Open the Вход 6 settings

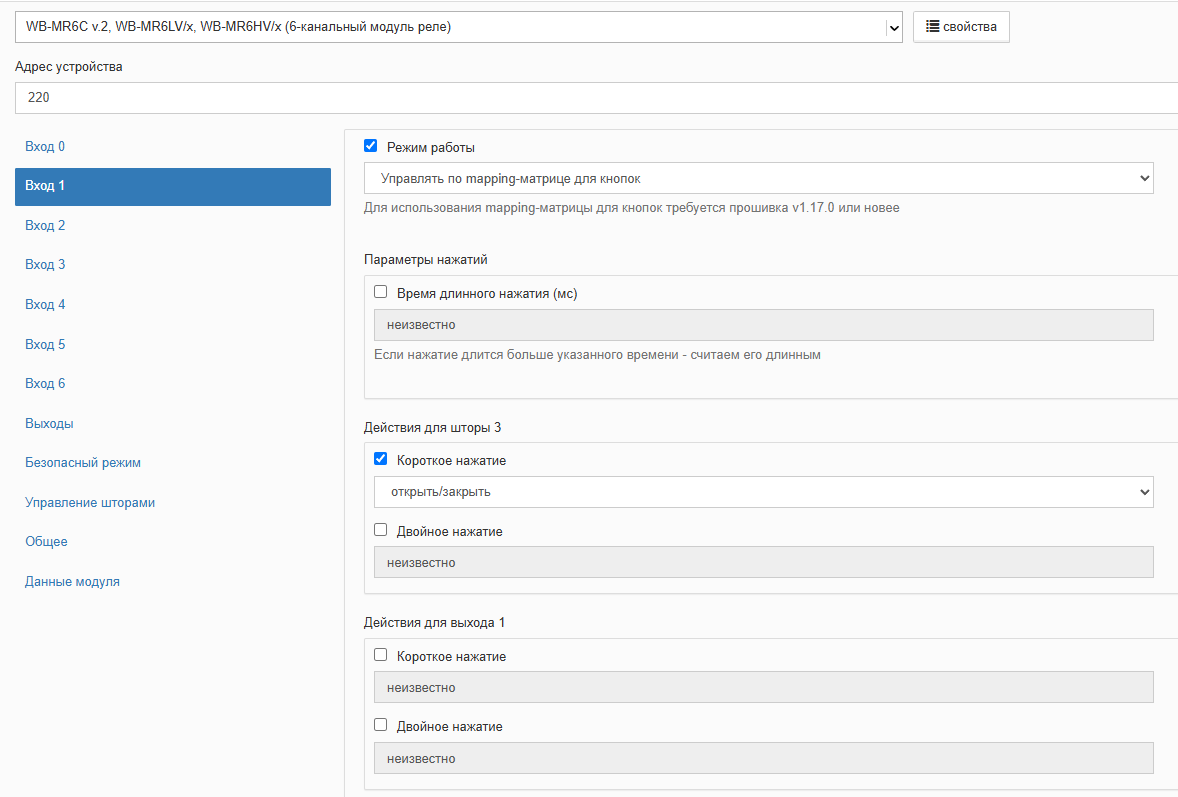pyautogui.click(x=45, y=384)
